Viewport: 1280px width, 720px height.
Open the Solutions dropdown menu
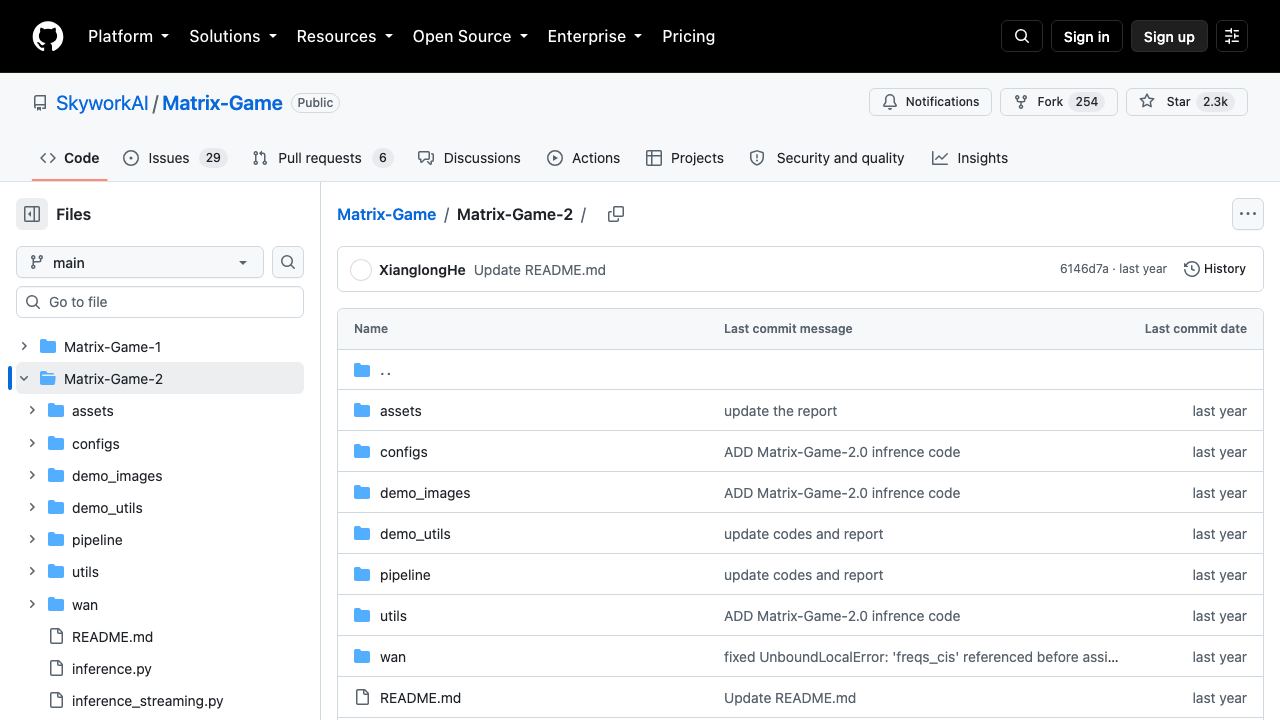[233, 36]
